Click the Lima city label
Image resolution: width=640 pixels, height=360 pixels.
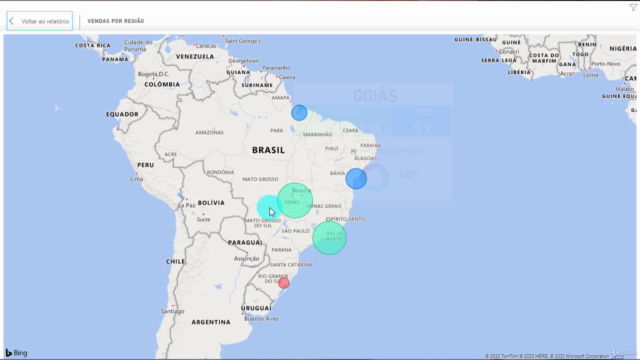point(136,179)
